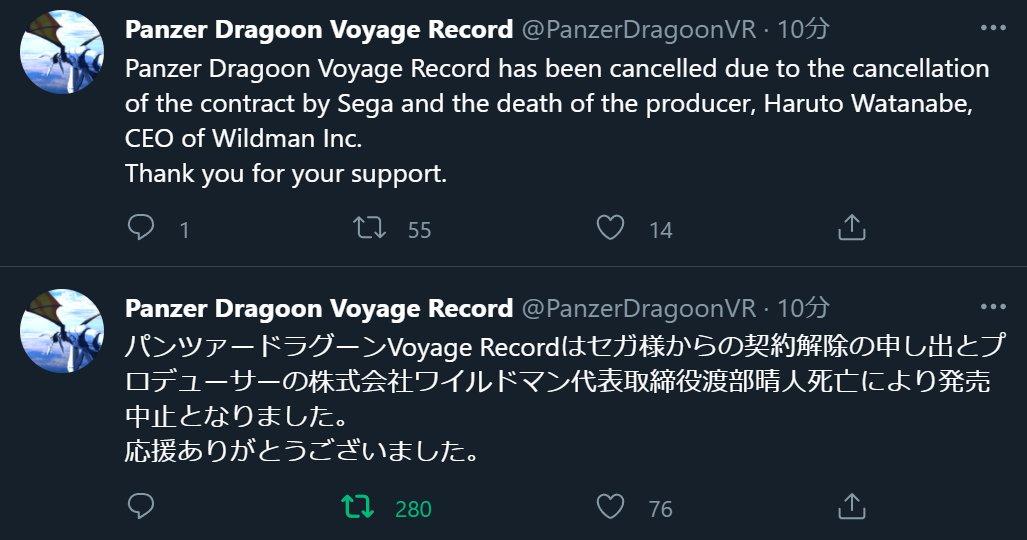The image size is (1027, 540).
Task: Open Panzer Dragoon Voyage Record name, first tweet
Action: pyautogui.click(x=318, y=30)
